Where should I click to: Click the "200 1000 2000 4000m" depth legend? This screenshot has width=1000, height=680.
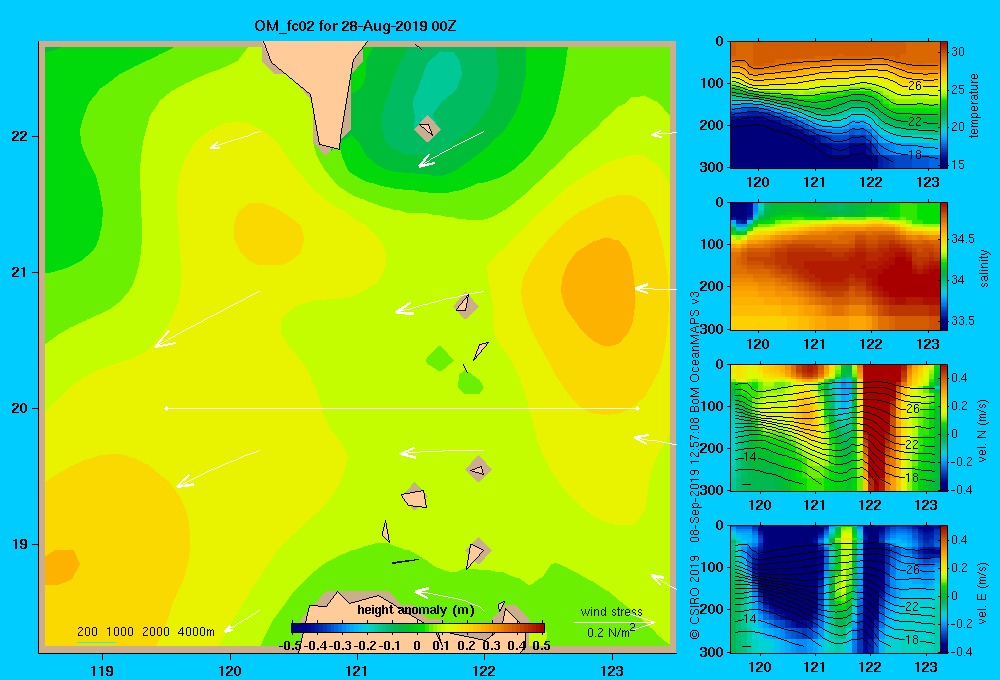145,632
